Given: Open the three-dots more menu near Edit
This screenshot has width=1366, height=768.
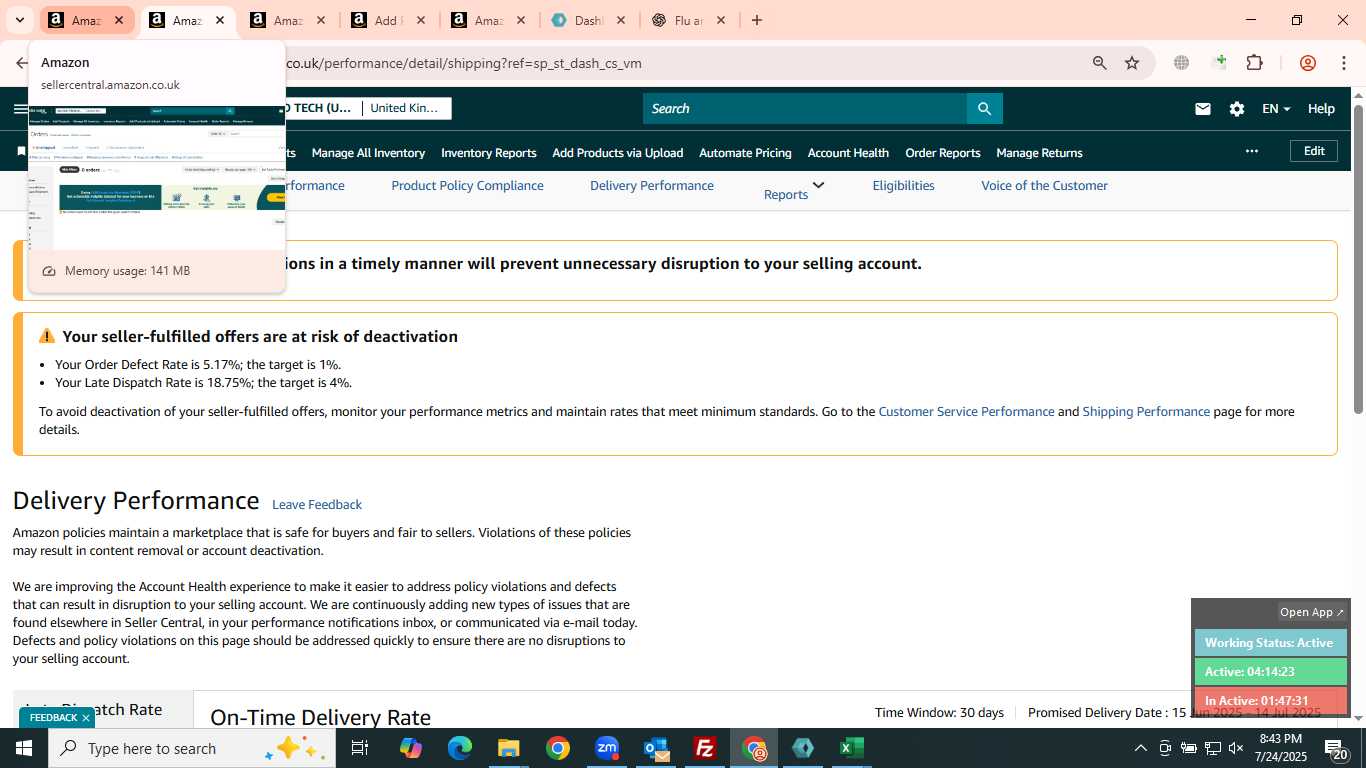Looking at the screenshot, I should point(1251,151).
